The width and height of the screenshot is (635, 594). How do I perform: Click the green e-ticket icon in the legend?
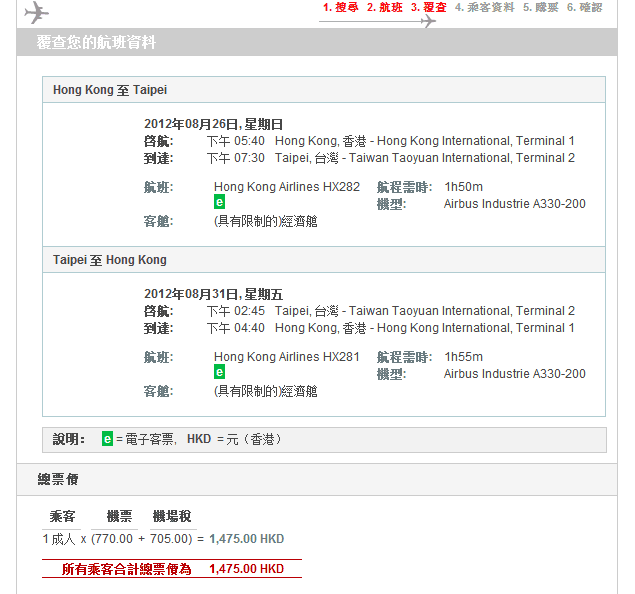(107, 439)
